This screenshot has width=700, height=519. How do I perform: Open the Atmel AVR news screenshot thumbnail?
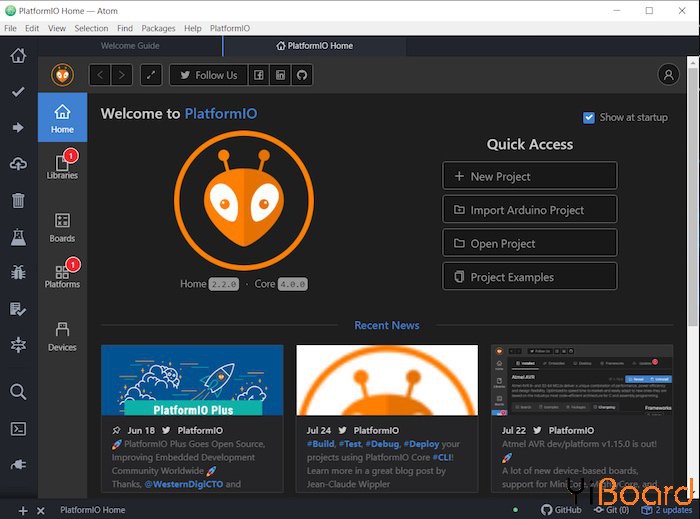(582, 380)
